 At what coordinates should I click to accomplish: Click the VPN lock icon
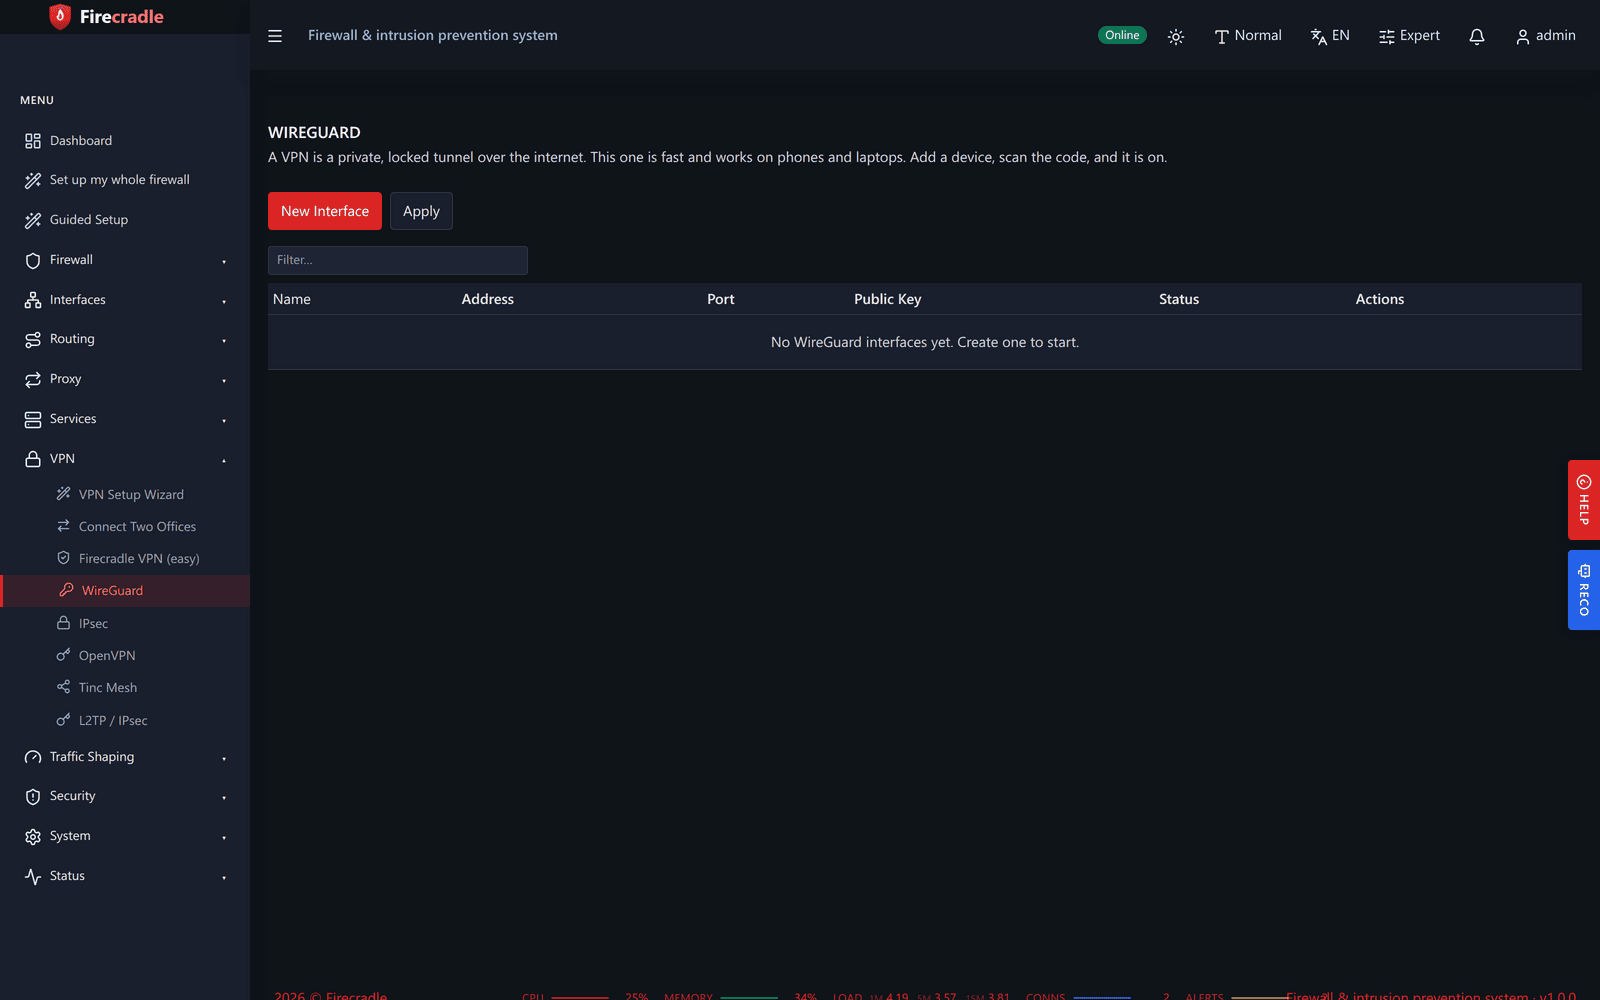33,459
